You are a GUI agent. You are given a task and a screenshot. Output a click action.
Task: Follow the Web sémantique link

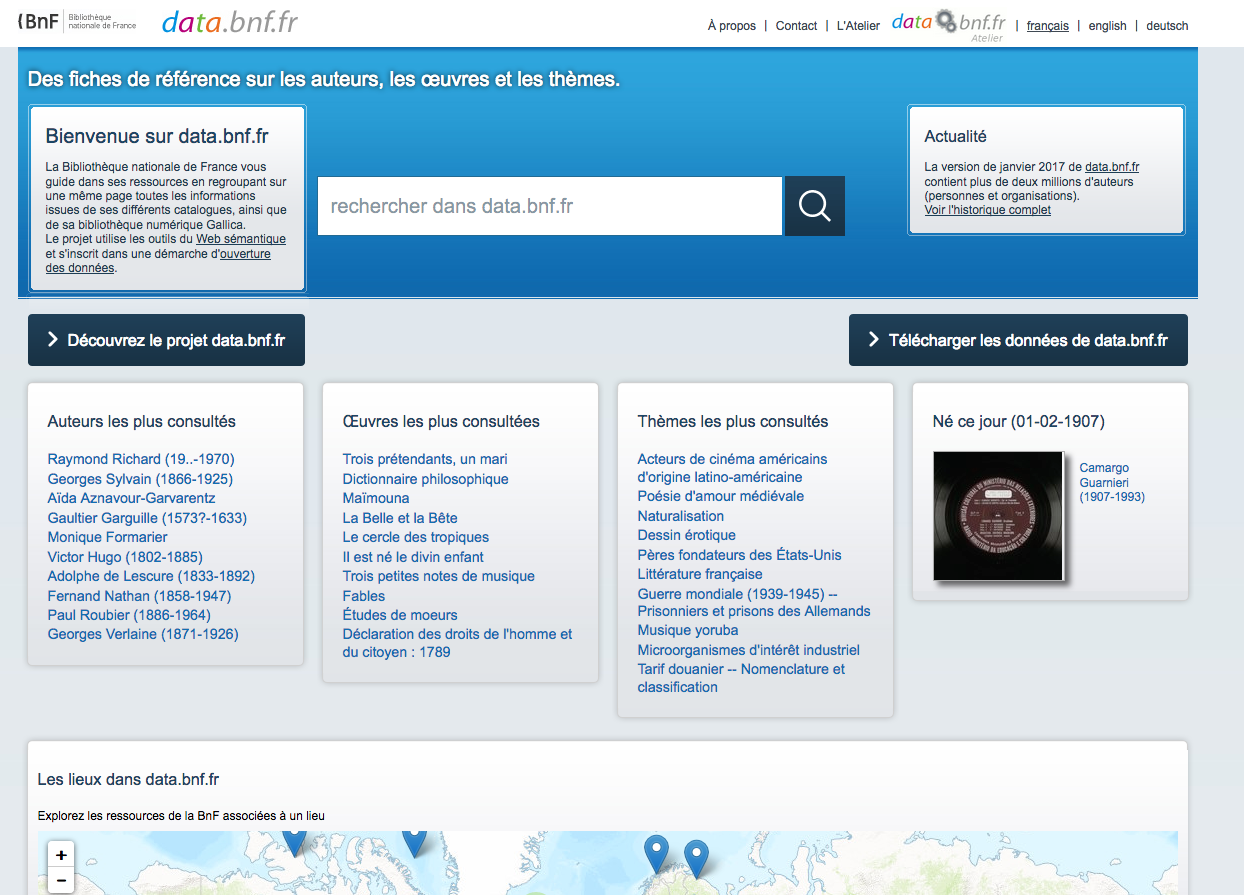(x=241, y=239)
